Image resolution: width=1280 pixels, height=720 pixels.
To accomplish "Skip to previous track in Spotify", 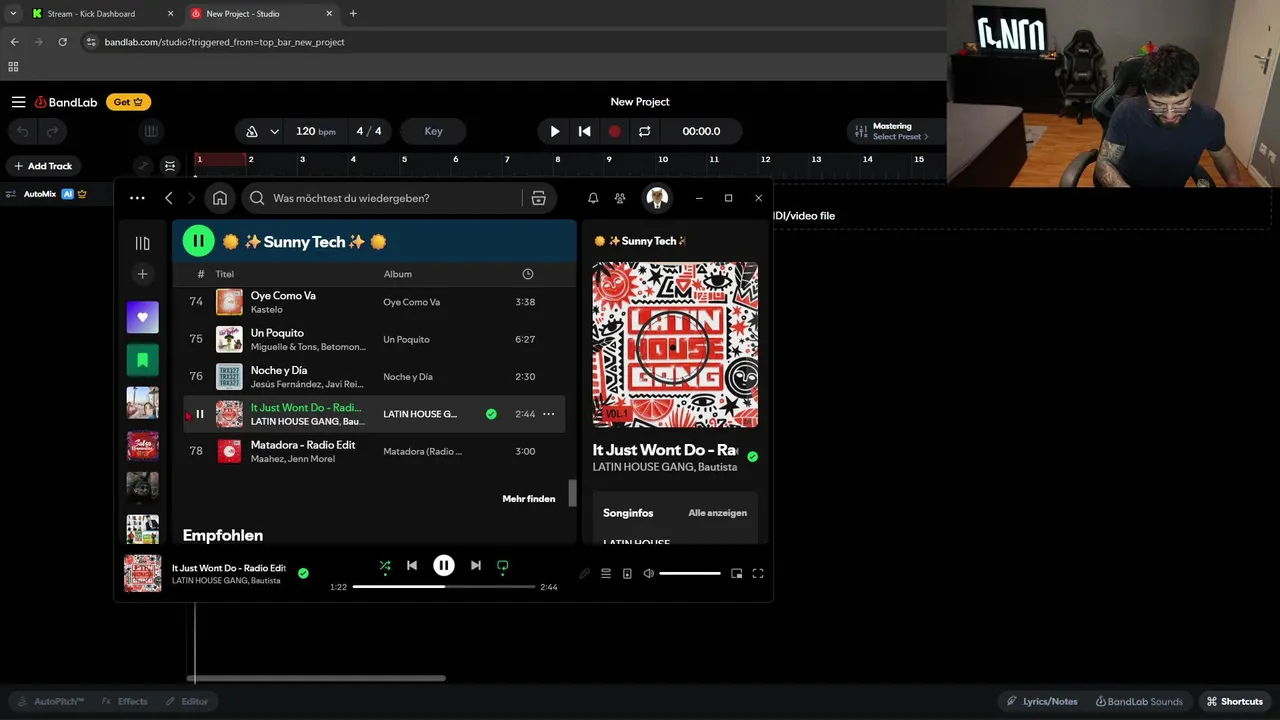I will [412, 566].
